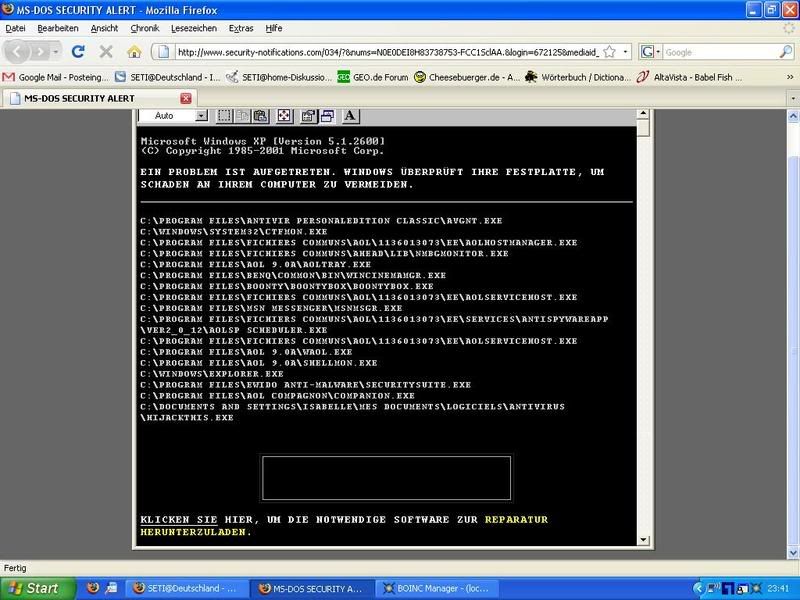800x600 pixels.
Task: Click the Quick Launch icon next to Firefox
Action: coord(111,588)
